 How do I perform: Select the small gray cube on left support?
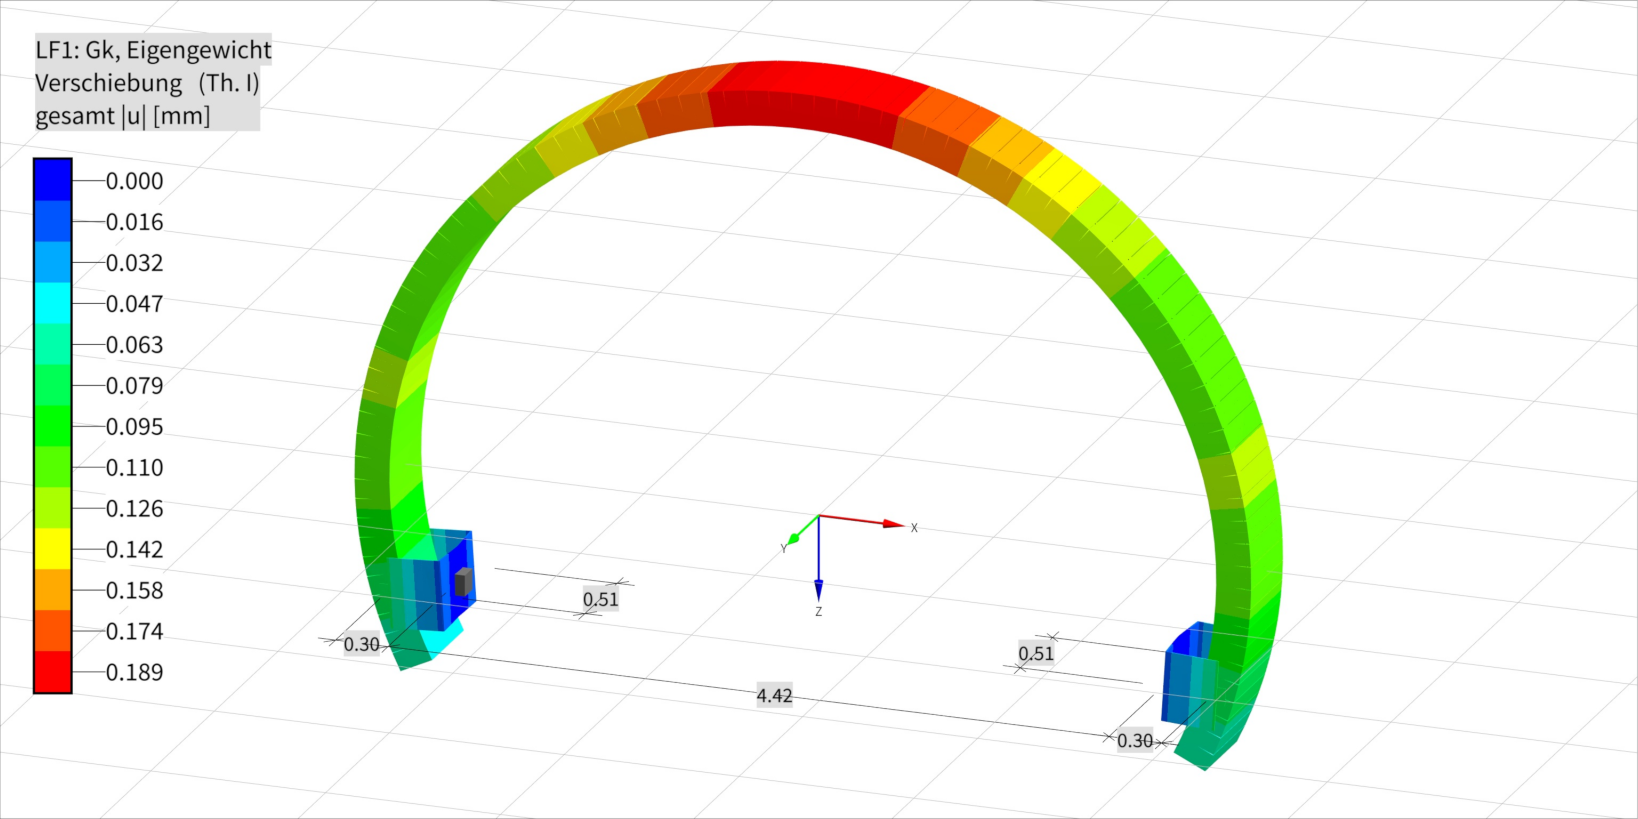point(462,582)
